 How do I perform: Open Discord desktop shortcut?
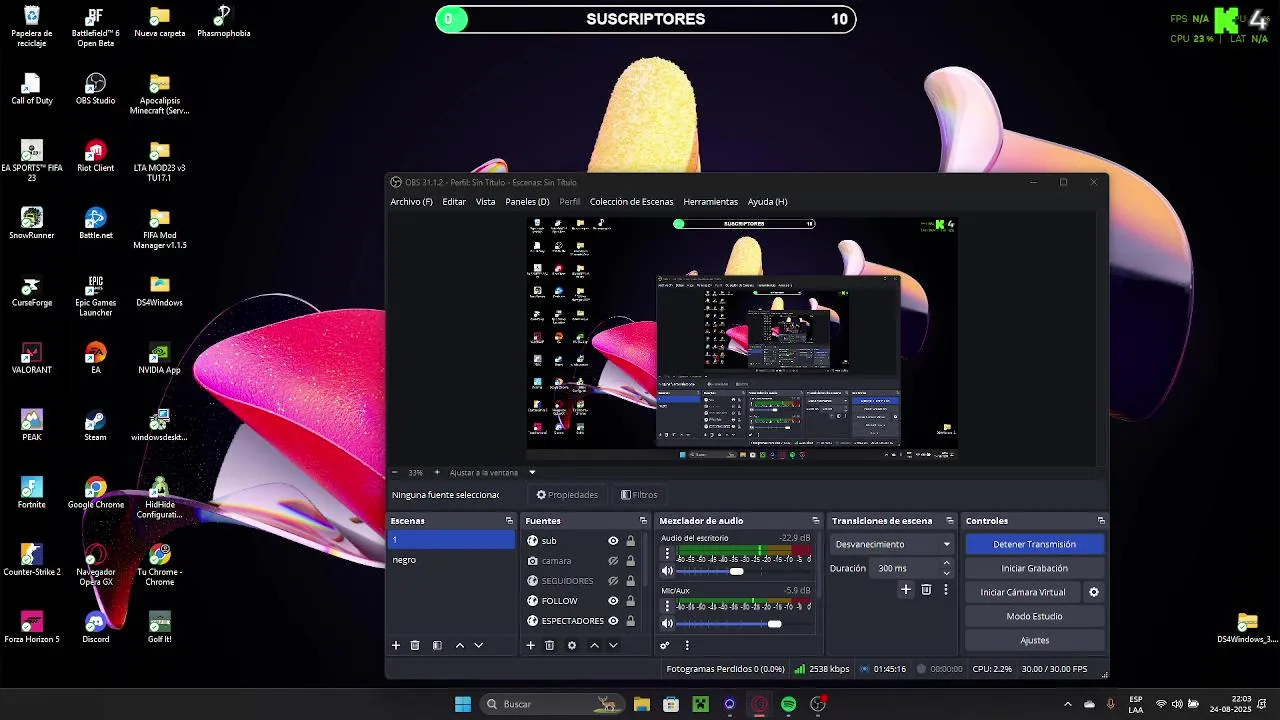coord(95,628)
